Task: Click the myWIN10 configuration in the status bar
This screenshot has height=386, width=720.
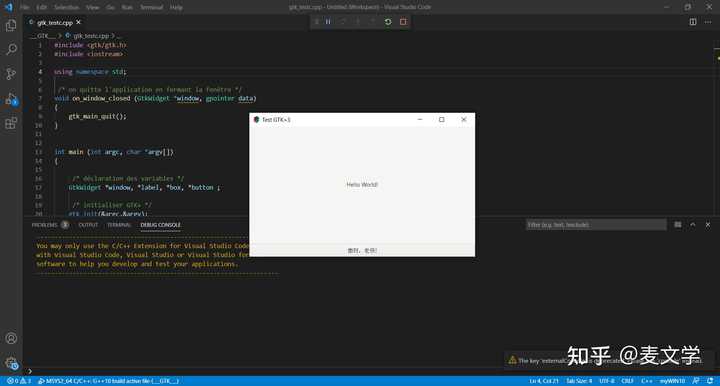Action: coord(672,381)
